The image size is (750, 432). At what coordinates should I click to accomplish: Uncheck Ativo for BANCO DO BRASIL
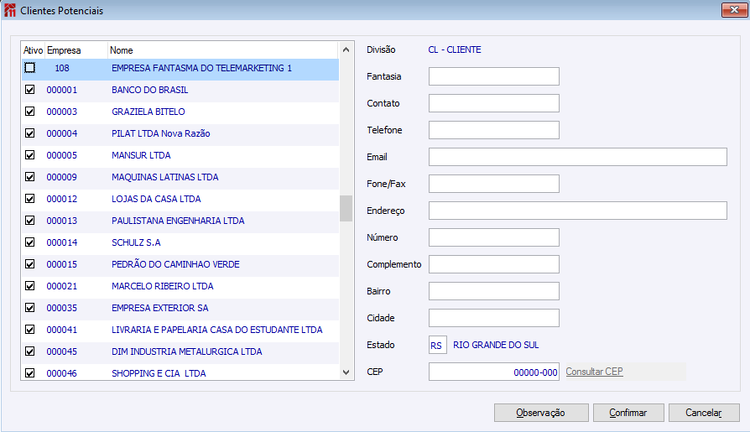30,89
